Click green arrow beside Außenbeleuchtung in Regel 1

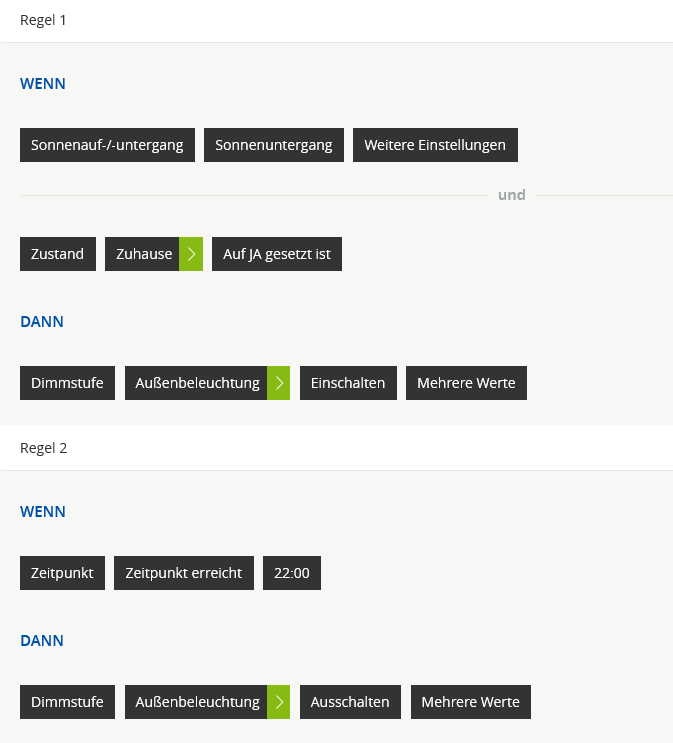(278, 383)
